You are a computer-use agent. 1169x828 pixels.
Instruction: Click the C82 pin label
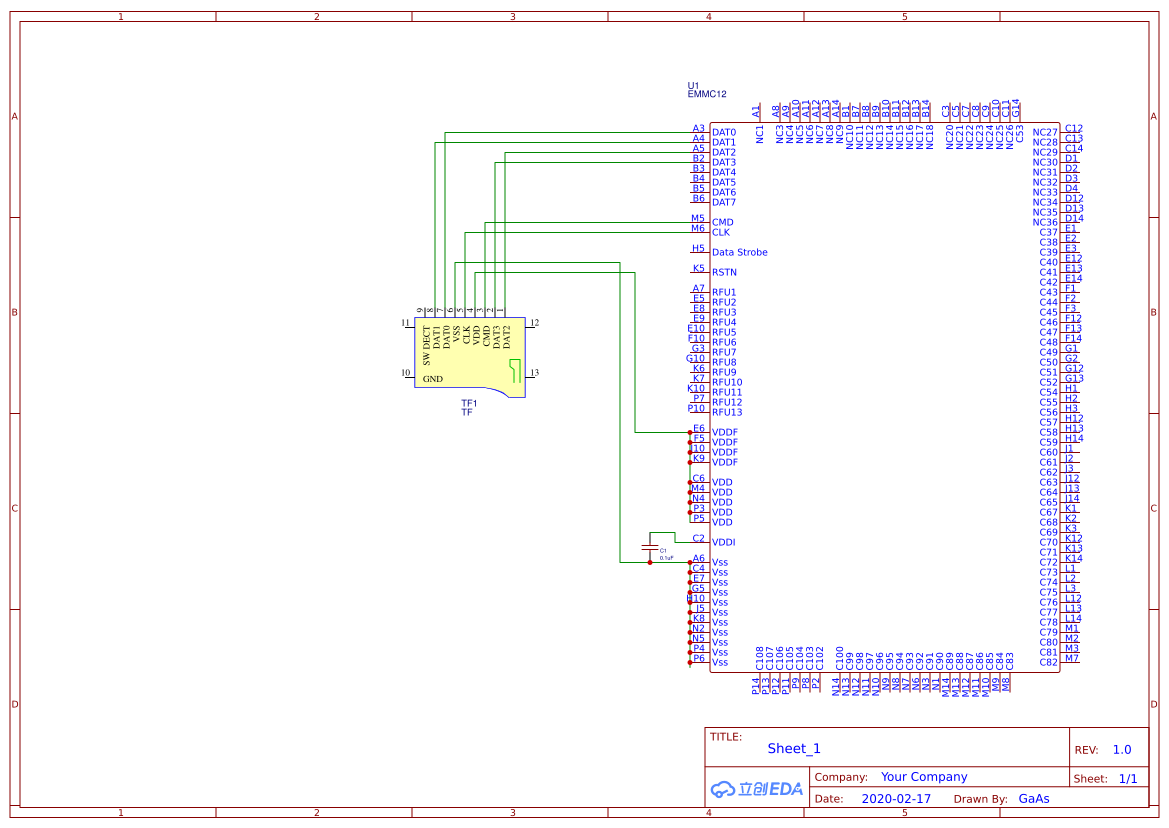[1048, 663]
